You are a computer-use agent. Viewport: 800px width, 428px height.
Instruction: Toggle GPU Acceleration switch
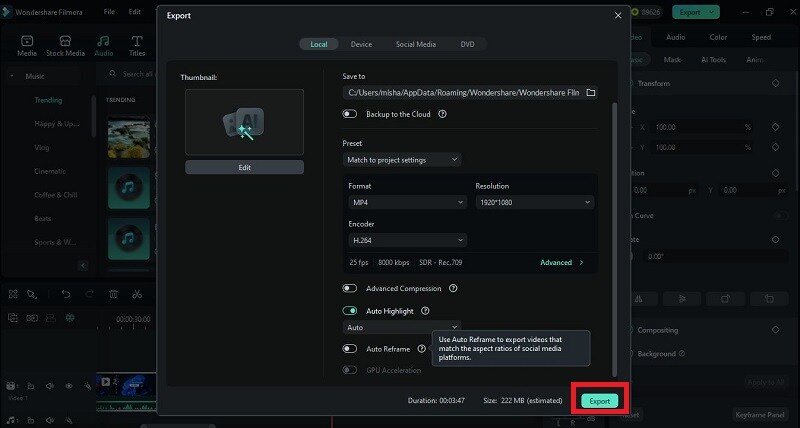(x=349, y=370)
